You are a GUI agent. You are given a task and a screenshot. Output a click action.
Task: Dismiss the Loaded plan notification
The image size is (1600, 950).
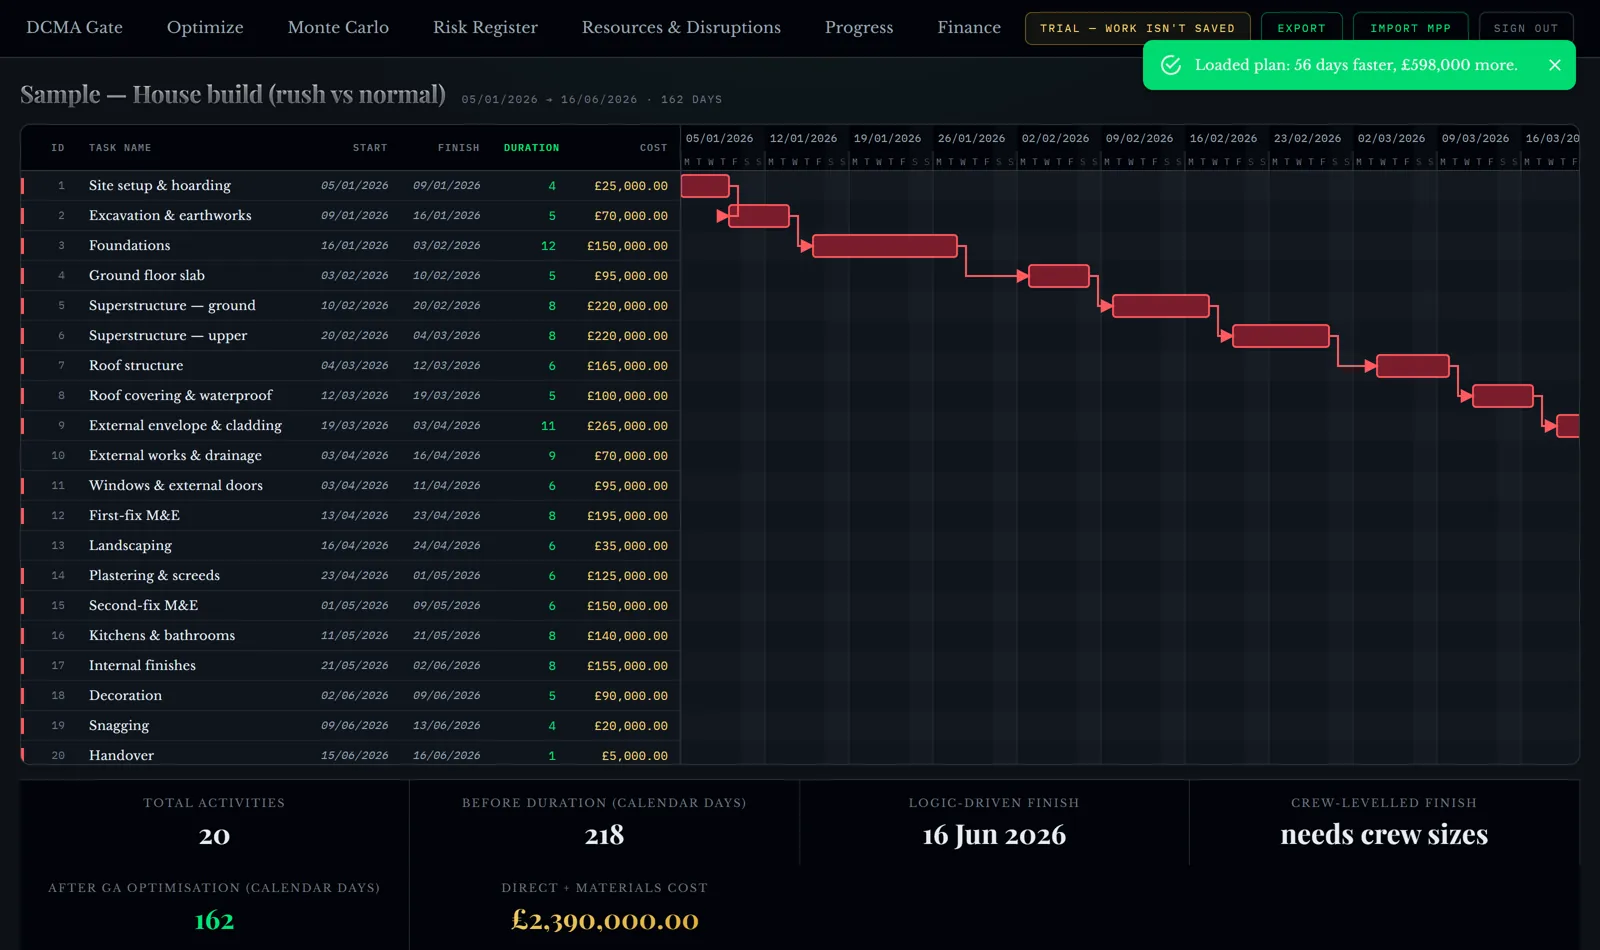click(1554, 65)
